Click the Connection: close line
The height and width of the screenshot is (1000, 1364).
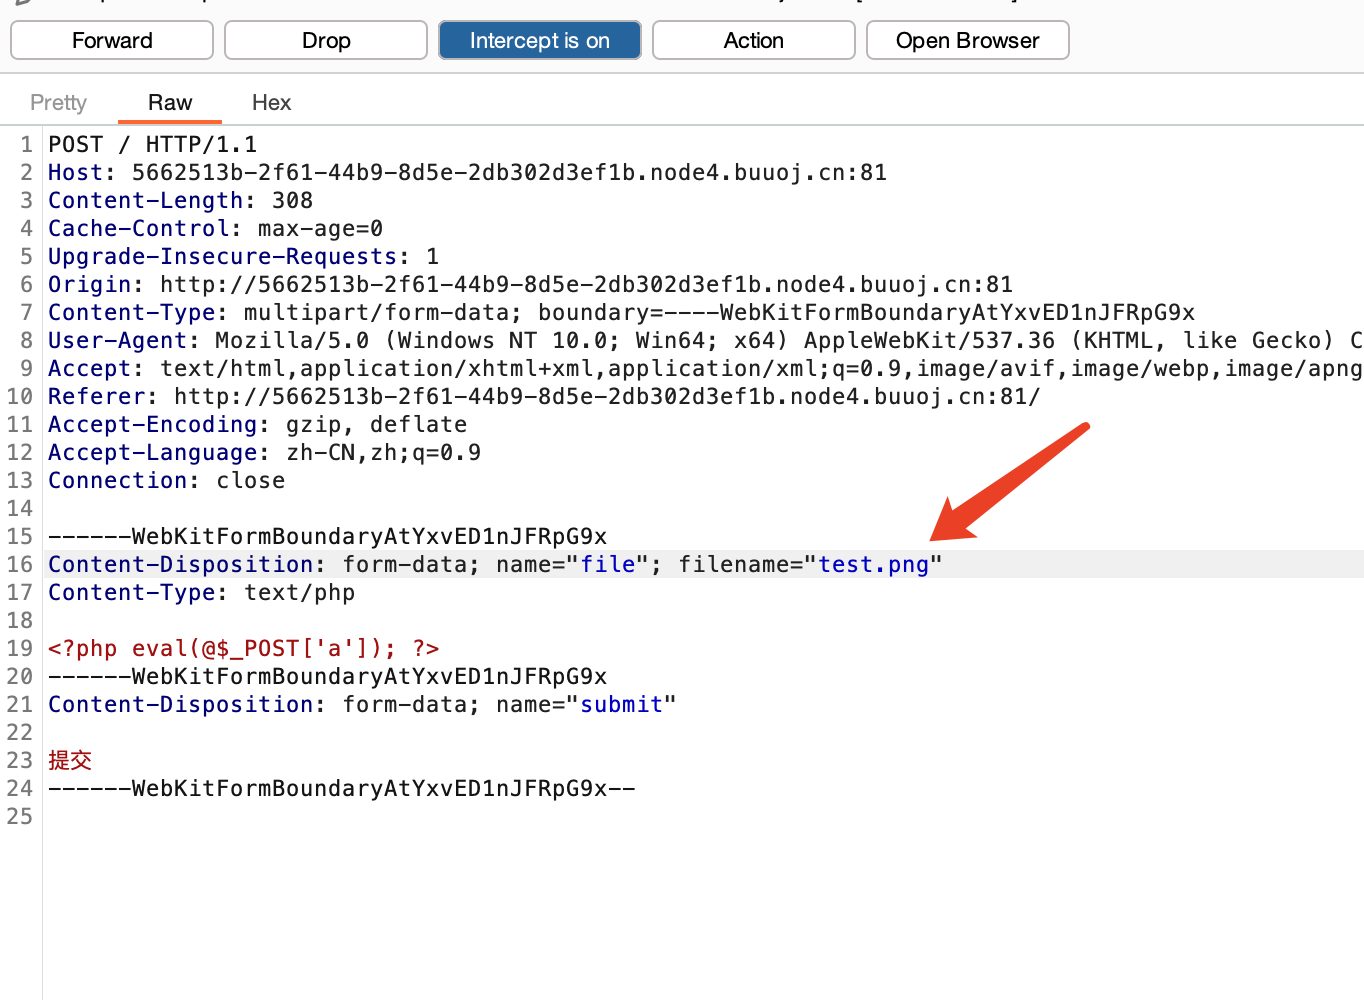point(166,480)
